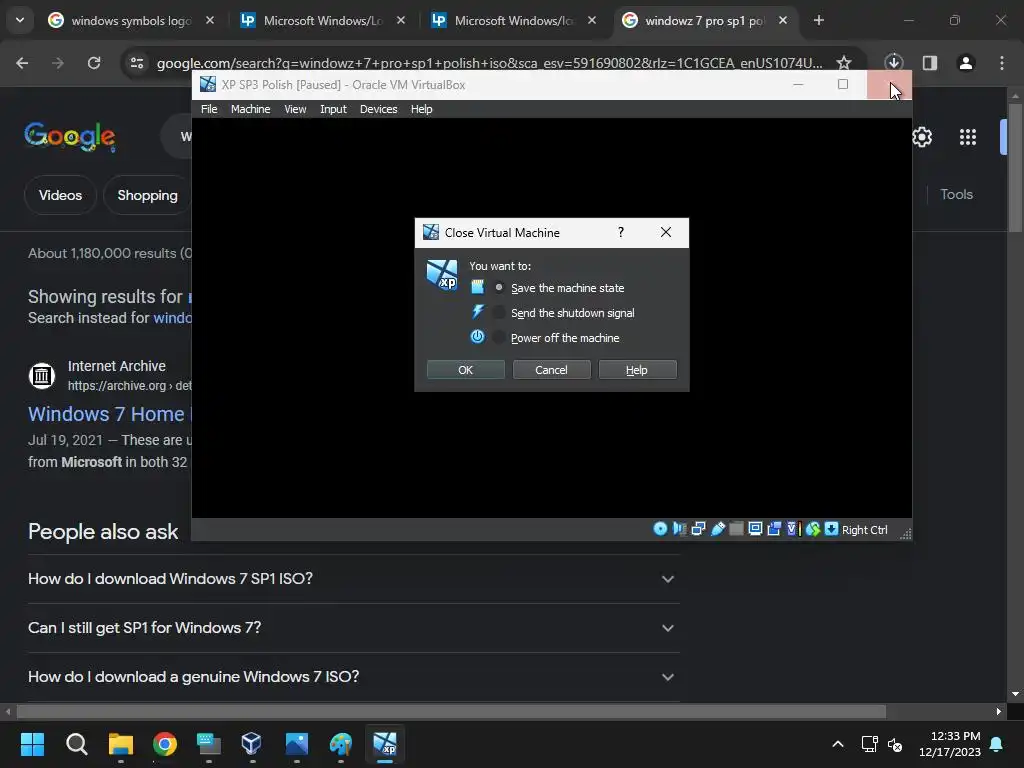Screen dimensions: 1024x768
Task: Click the Chrome address bar URL
Action: [489, 63]
